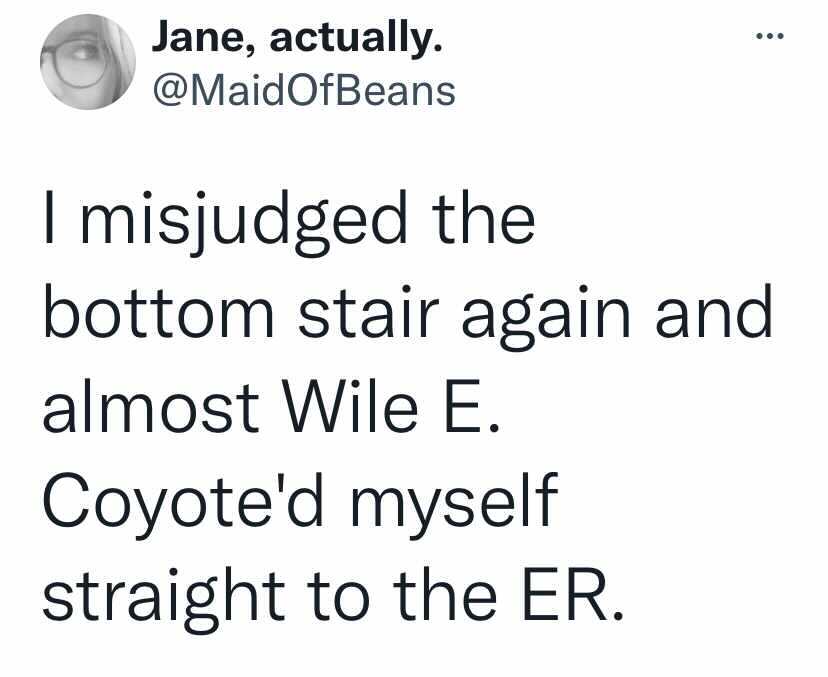Open the "Jane, actually." profile name

tap(297, 37)
